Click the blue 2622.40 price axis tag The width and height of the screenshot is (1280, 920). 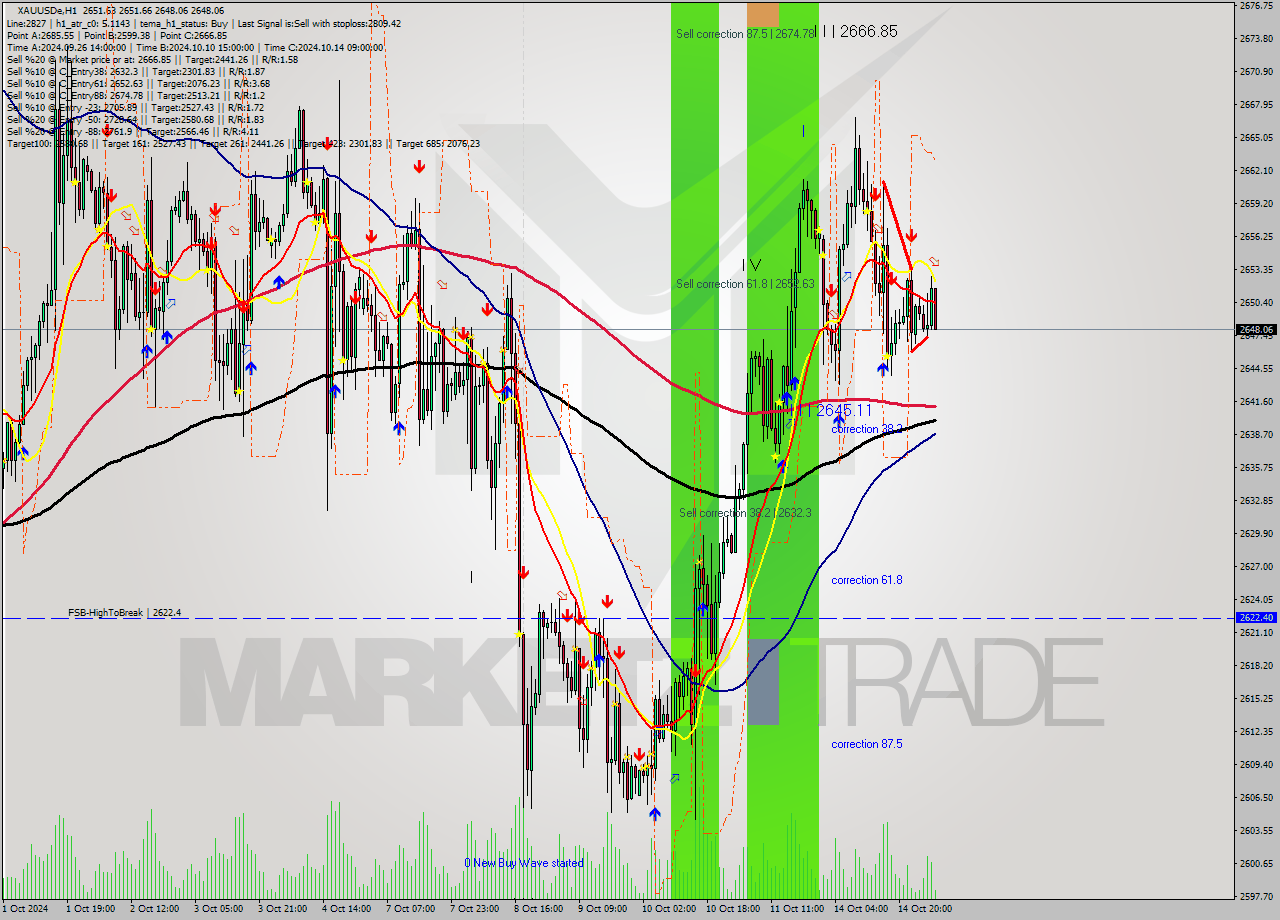tap(1256, 618)
